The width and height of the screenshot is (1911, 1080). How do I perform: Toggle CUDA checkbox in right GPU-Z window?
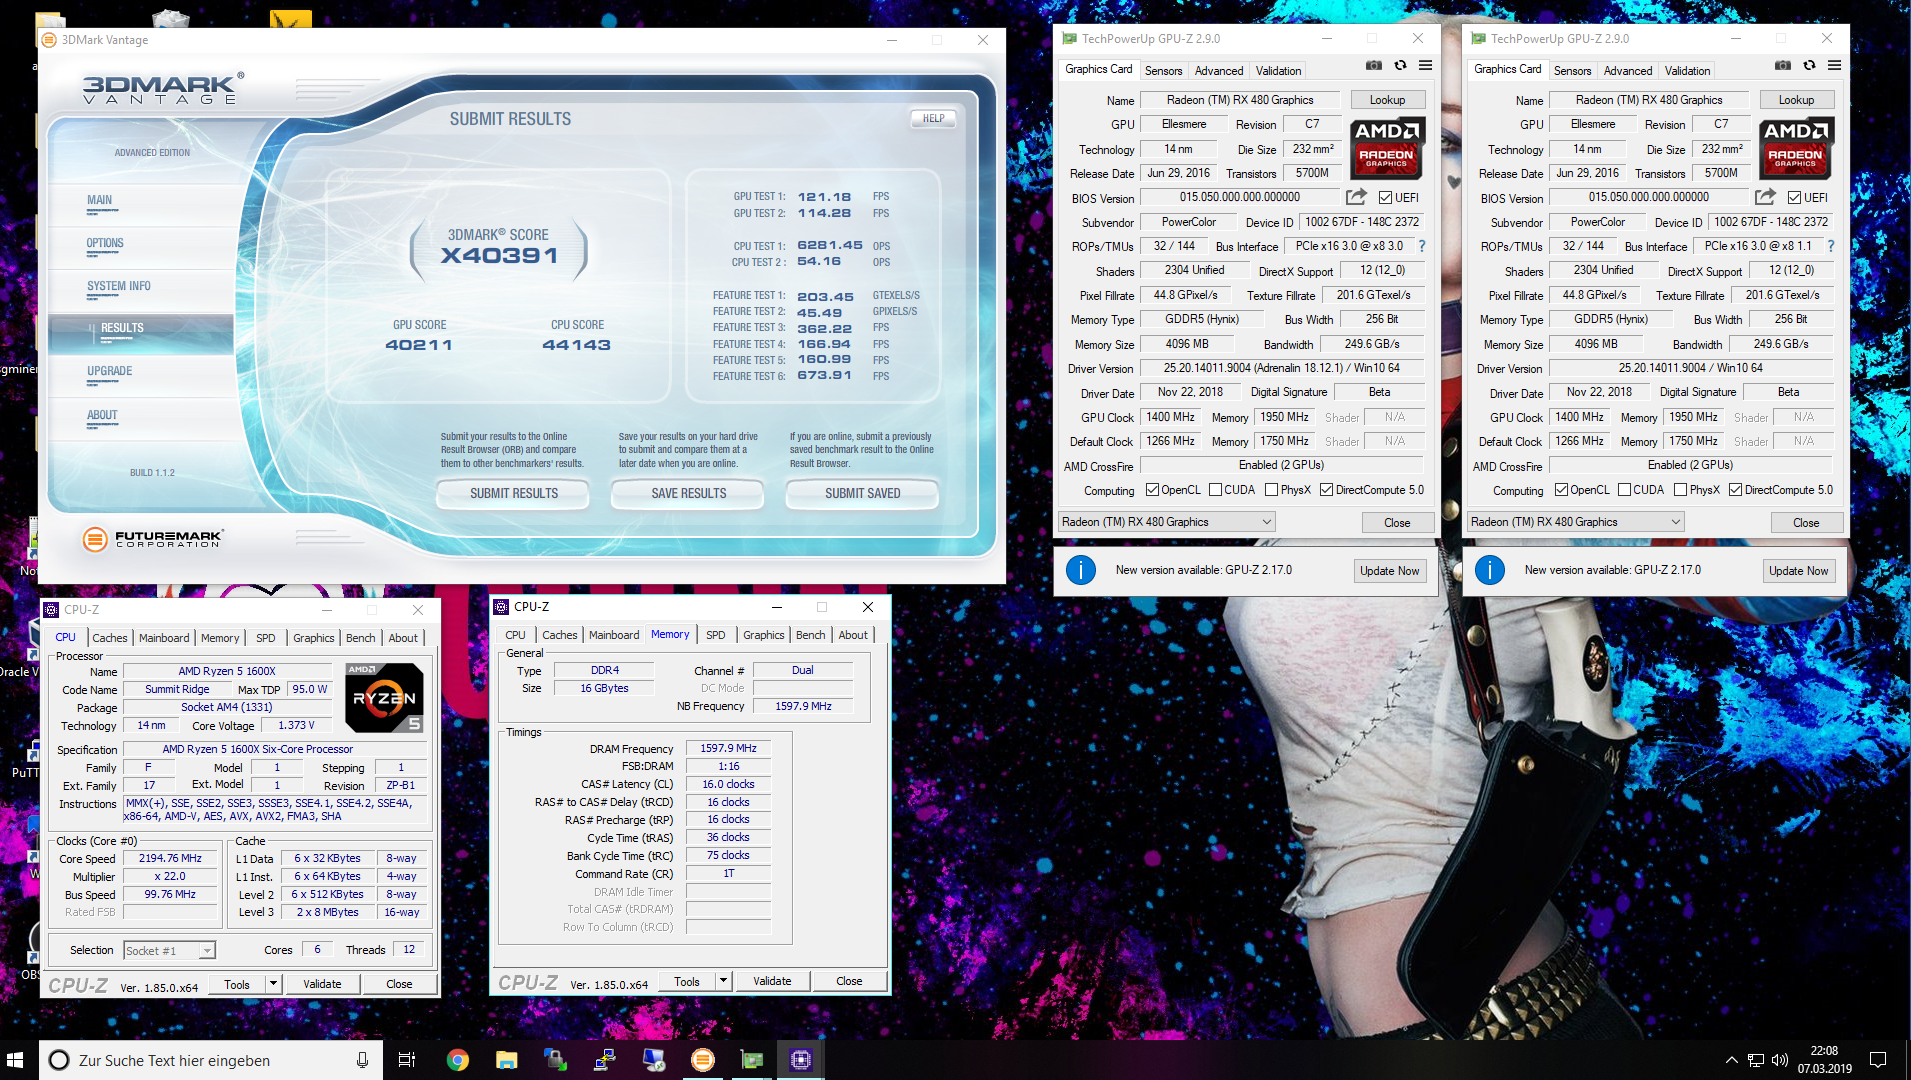tap(1624, 490)
